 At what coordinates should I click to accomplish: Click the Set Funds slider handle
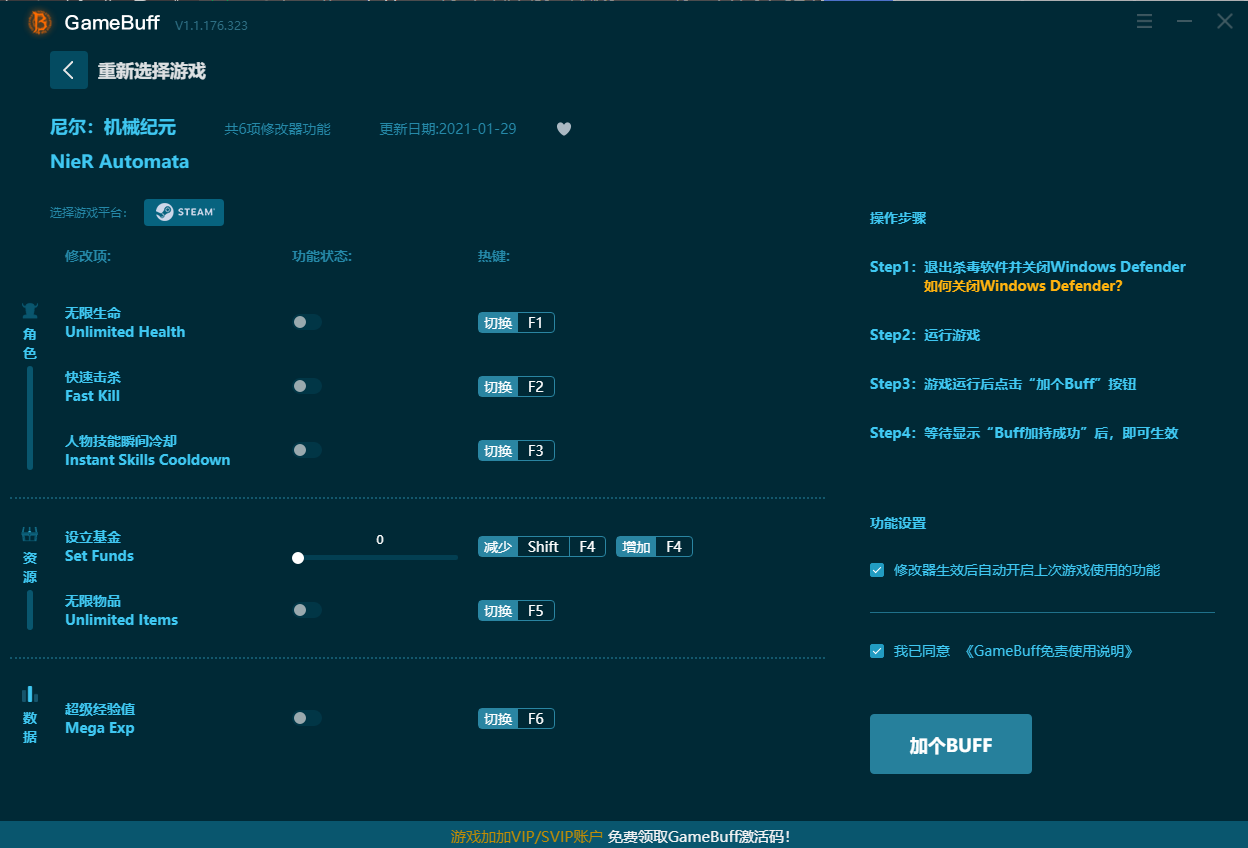pos(298,558)
